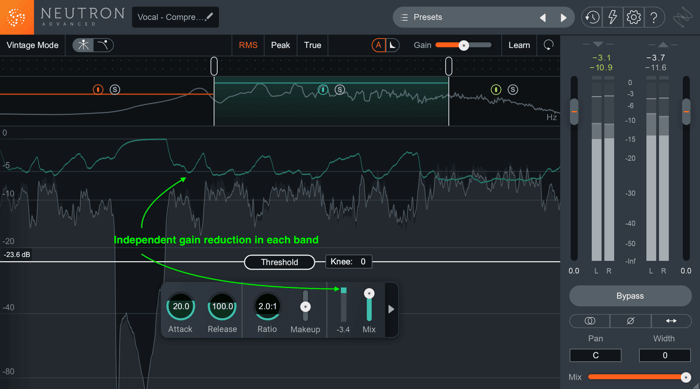Viewport: 700px width, 389px height.
Task: Click the input peak reading -3.1
Action: pos(601,58)
